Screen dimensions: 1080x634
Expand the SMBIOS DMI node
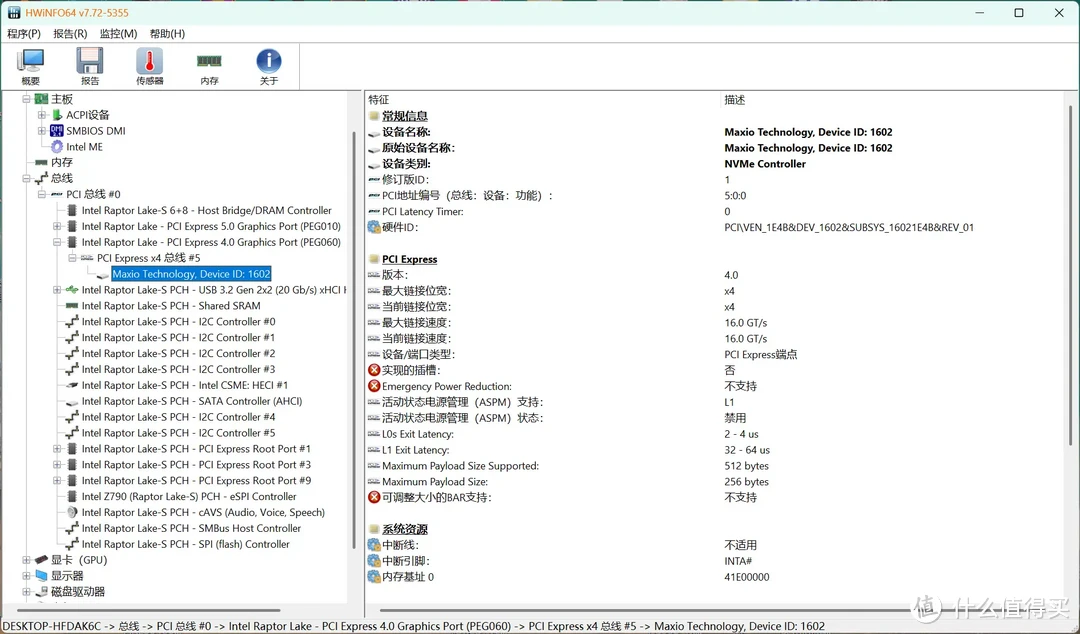tap(42, 131)
